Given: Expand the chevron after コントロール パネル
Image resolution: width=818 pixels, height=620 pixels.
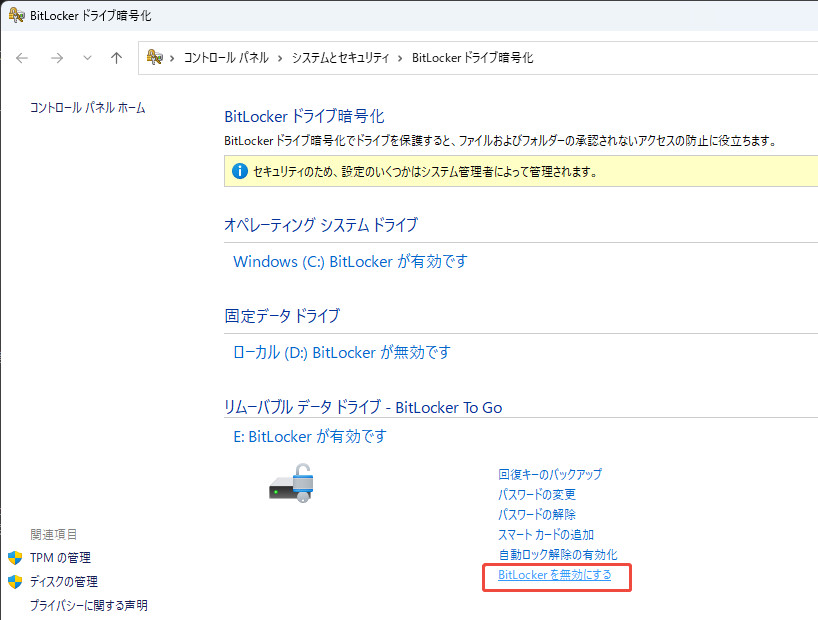Looking at the screenshot, I should point(280,58).
